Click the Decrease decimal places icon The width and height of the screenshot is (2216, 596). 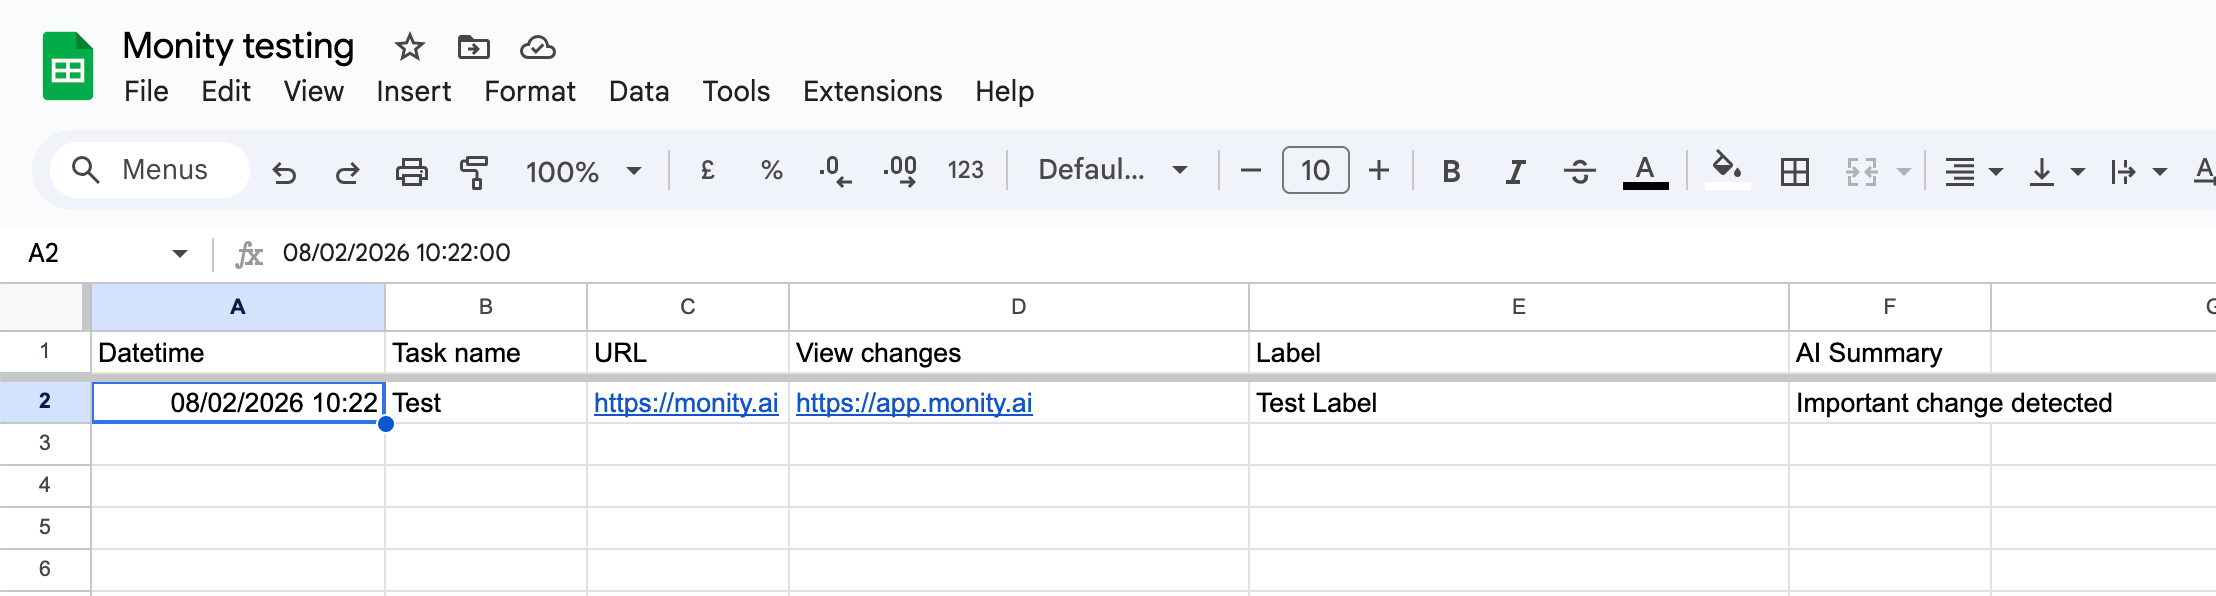[x=834, y=171]
